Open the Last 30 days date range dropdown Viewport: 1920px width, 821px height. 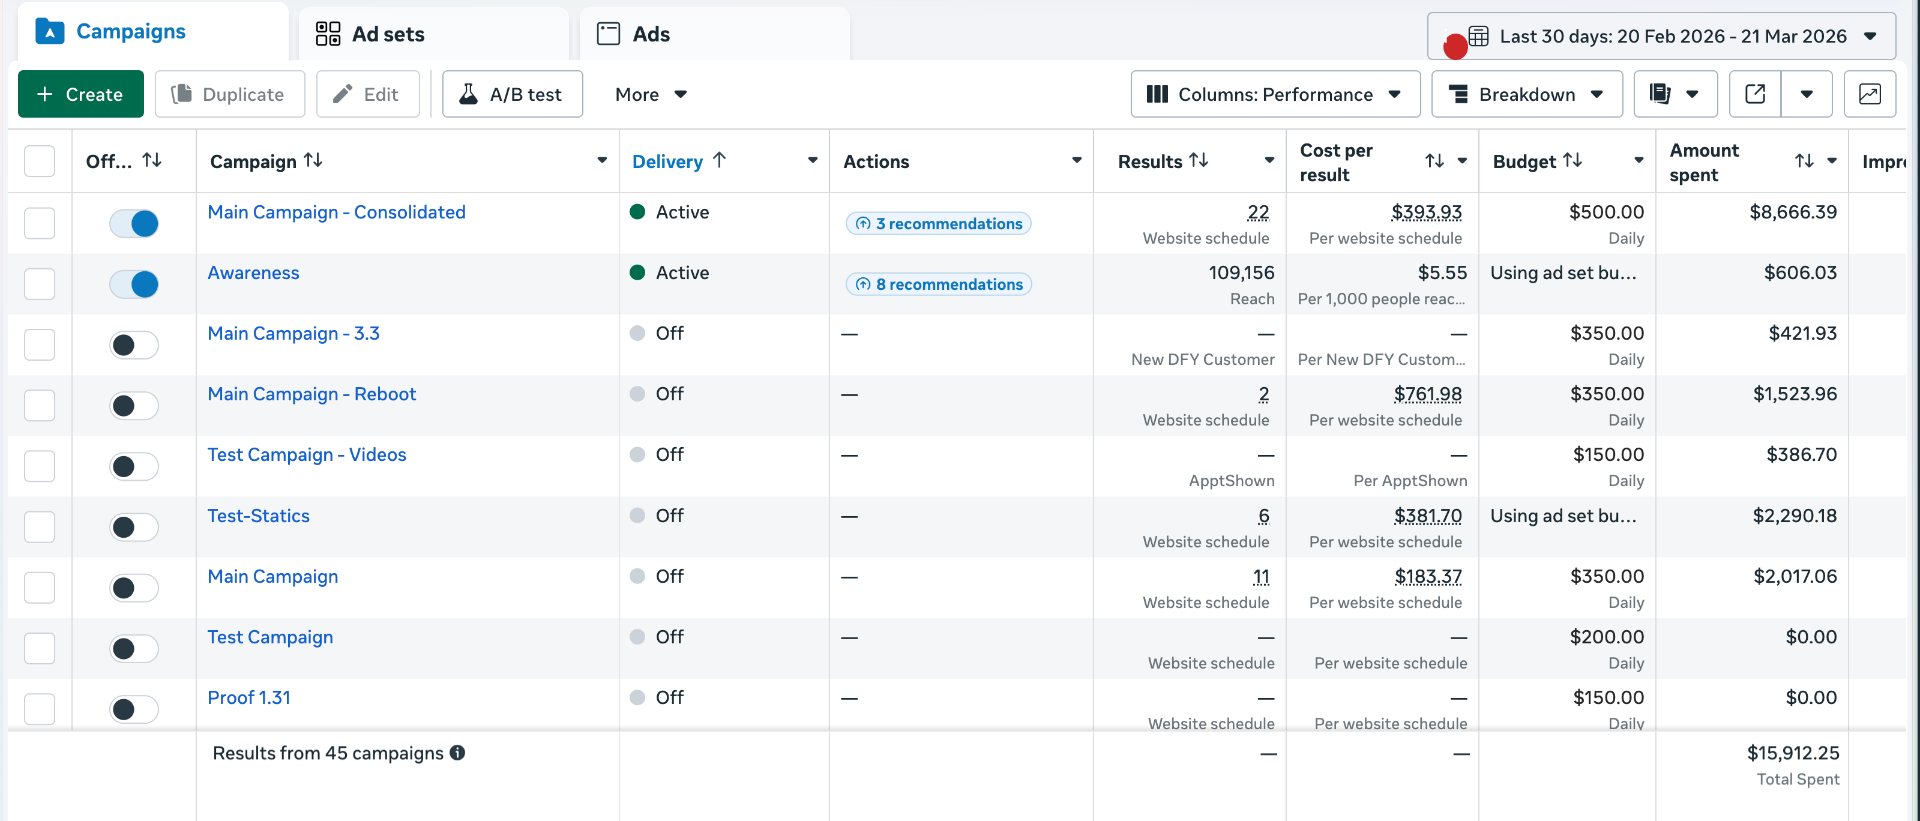click(1662, 36)
